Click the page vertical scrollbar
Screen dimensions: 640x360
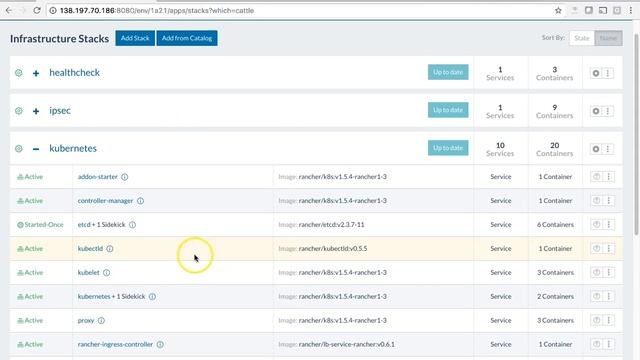click(x=636, y=135)
